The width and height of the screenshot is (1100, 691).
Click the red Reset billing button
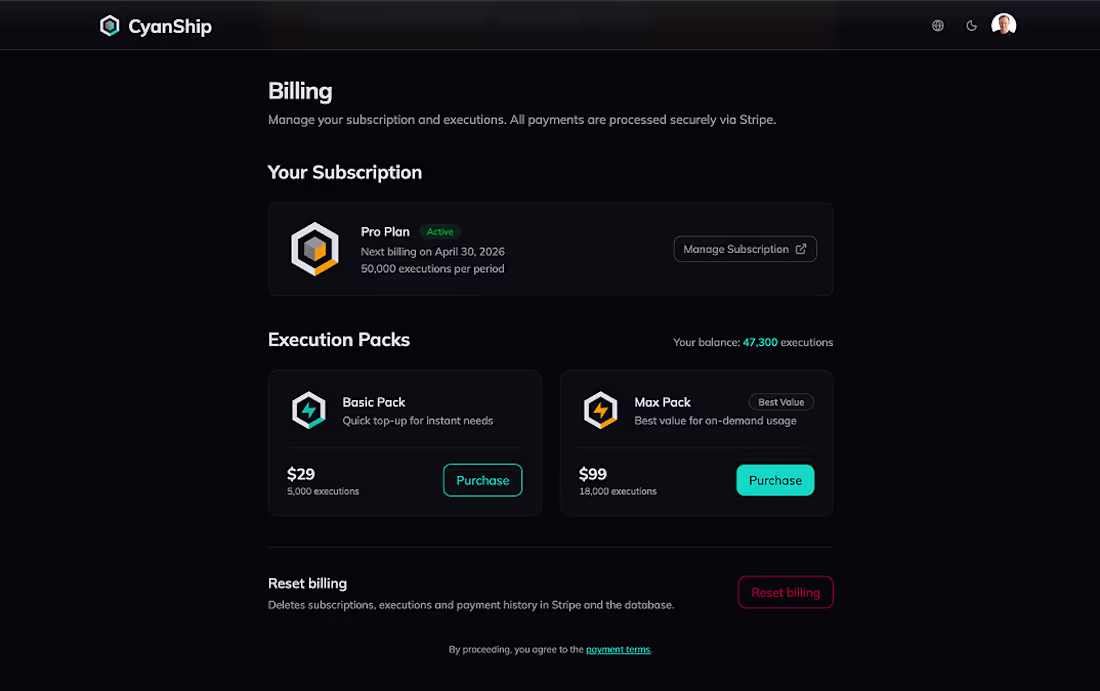pos(786,592)
